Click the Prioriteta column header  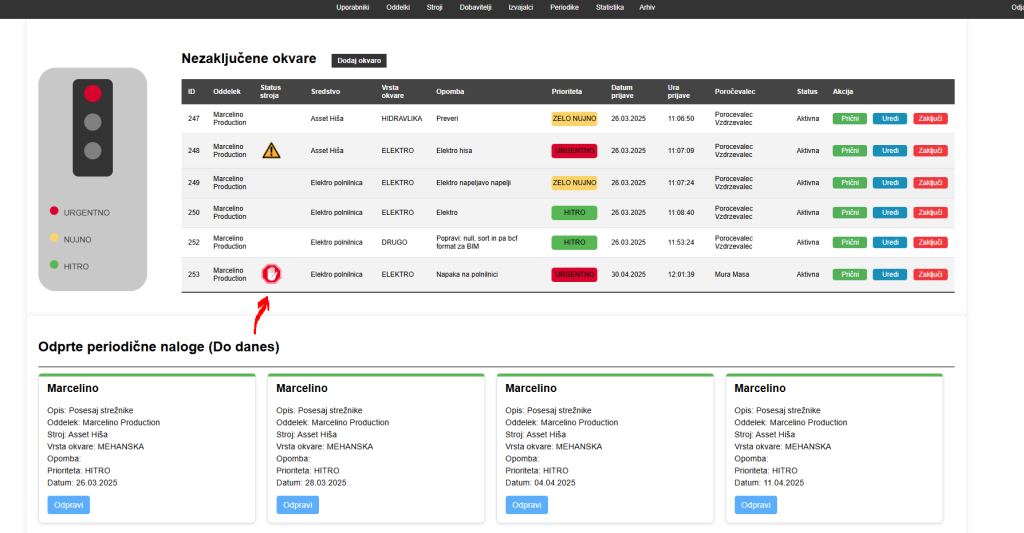(567, 92)
